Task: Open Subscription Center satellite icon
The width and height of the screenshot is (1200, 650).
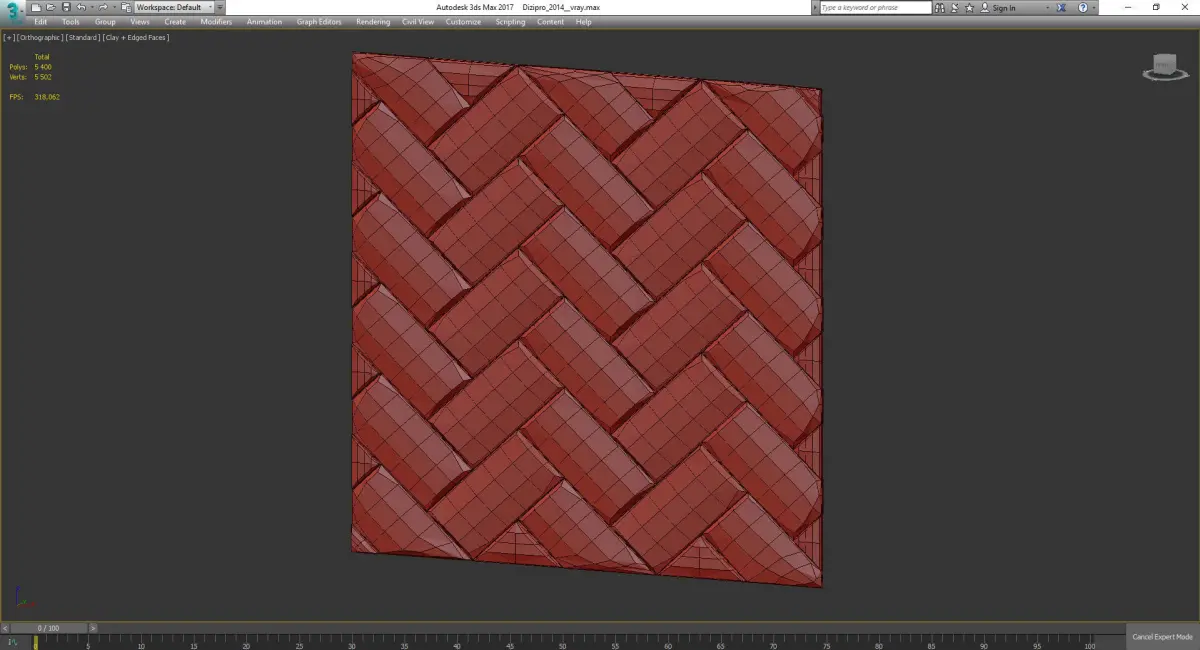Action: [x=954, y=7]
